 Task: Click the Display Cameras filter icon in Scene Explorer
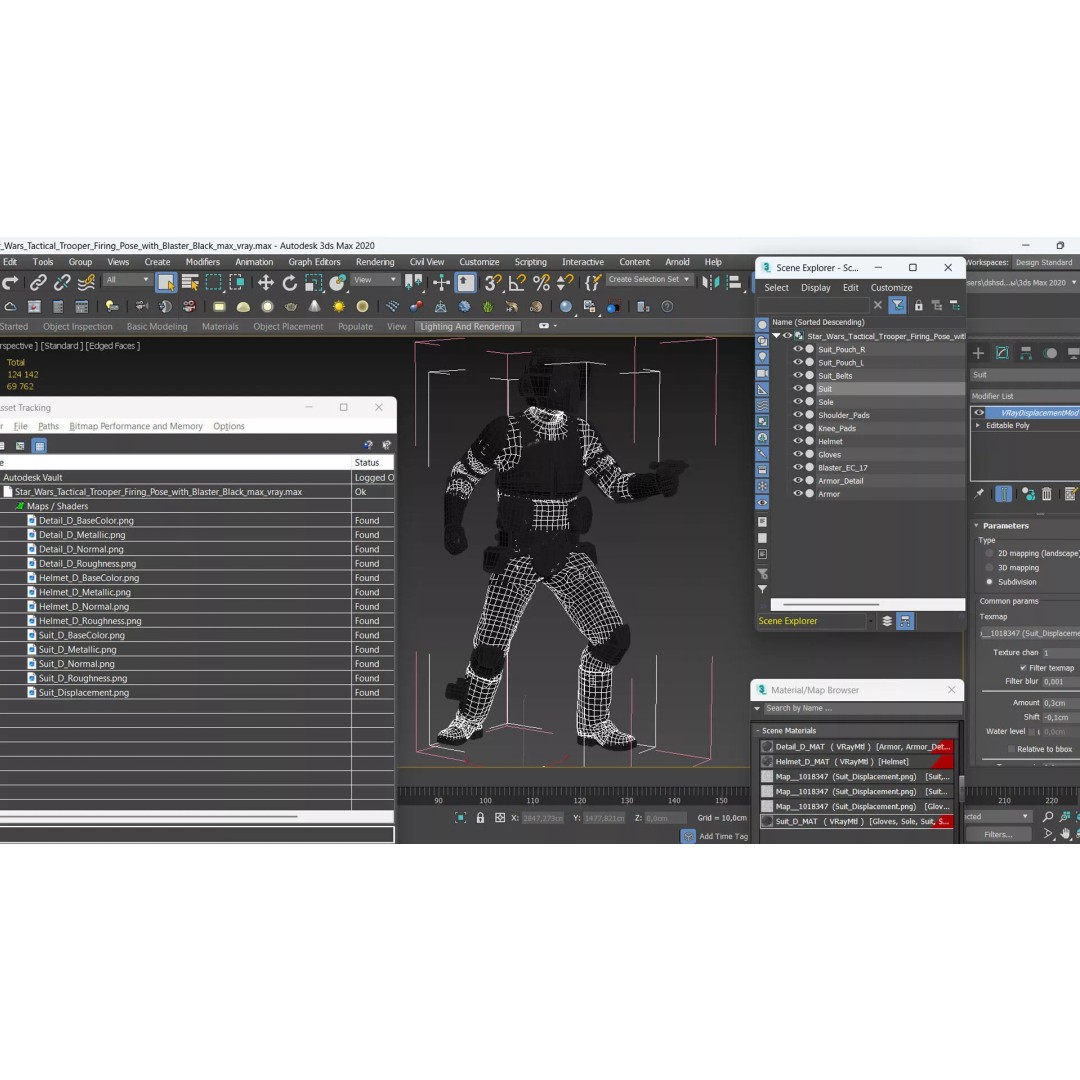click(x=762, y=373)
